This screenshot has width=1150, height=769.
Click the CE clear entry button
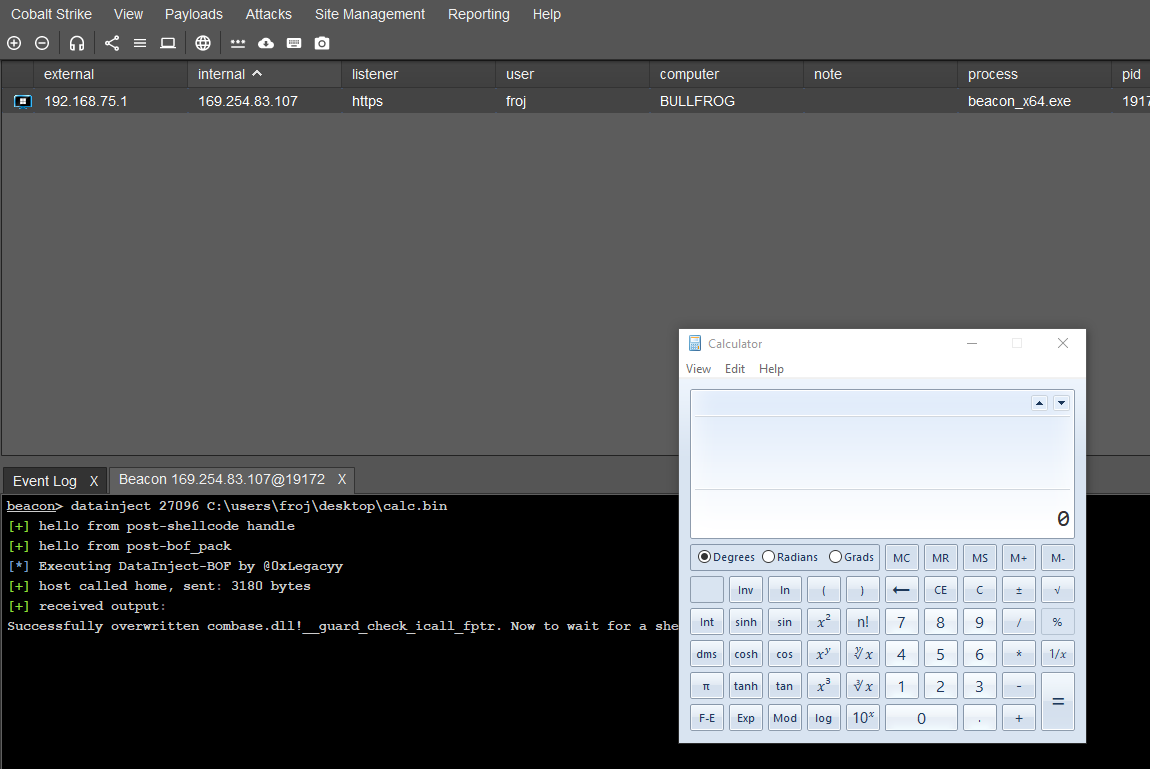tap(940, 589)
